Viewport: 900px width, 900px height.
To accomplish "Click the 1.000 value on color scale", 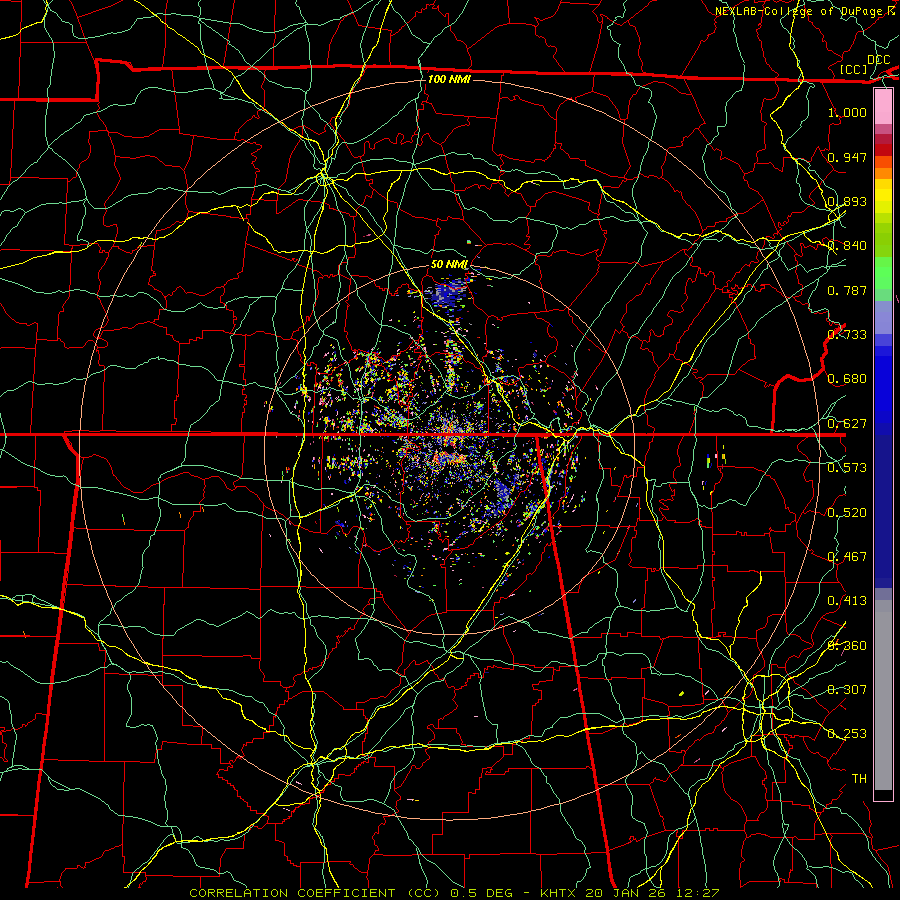I will (847, 112).
